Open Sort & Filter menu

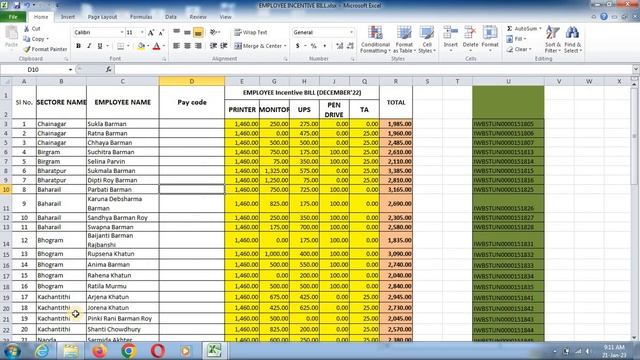point(553,39)
